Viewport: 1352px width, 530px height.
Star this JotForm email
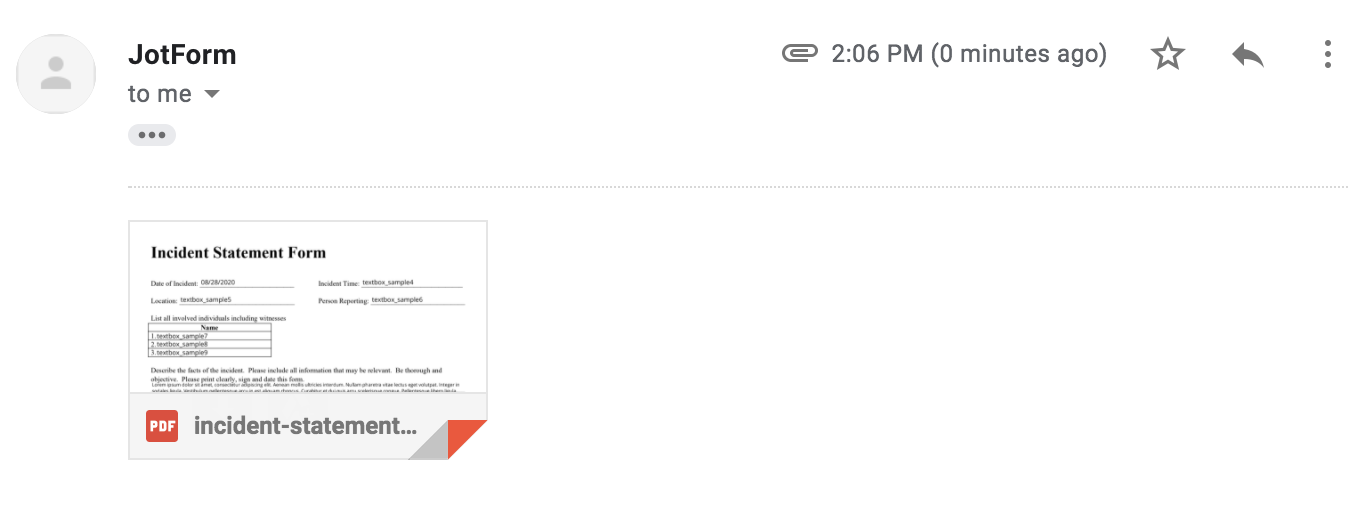[1167, 54]
